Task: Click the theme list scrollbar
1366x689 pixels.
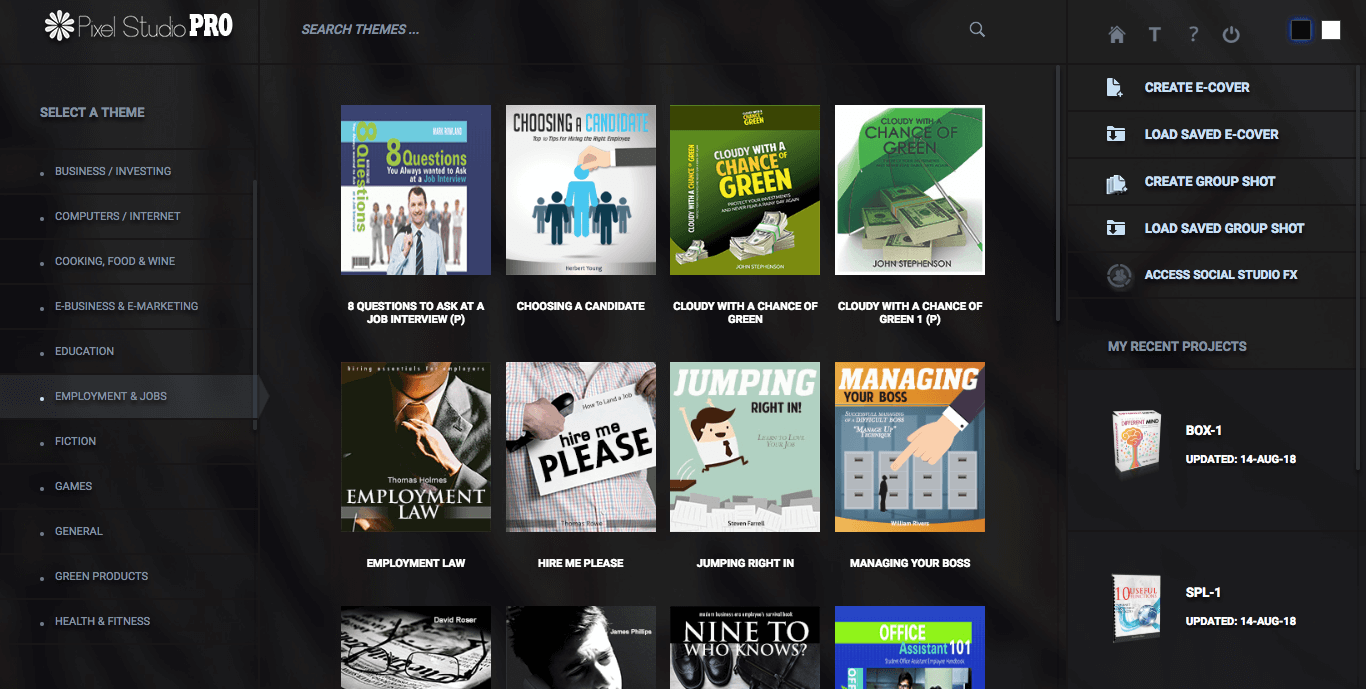Action: pyautogui.click(x=255, y=305)
